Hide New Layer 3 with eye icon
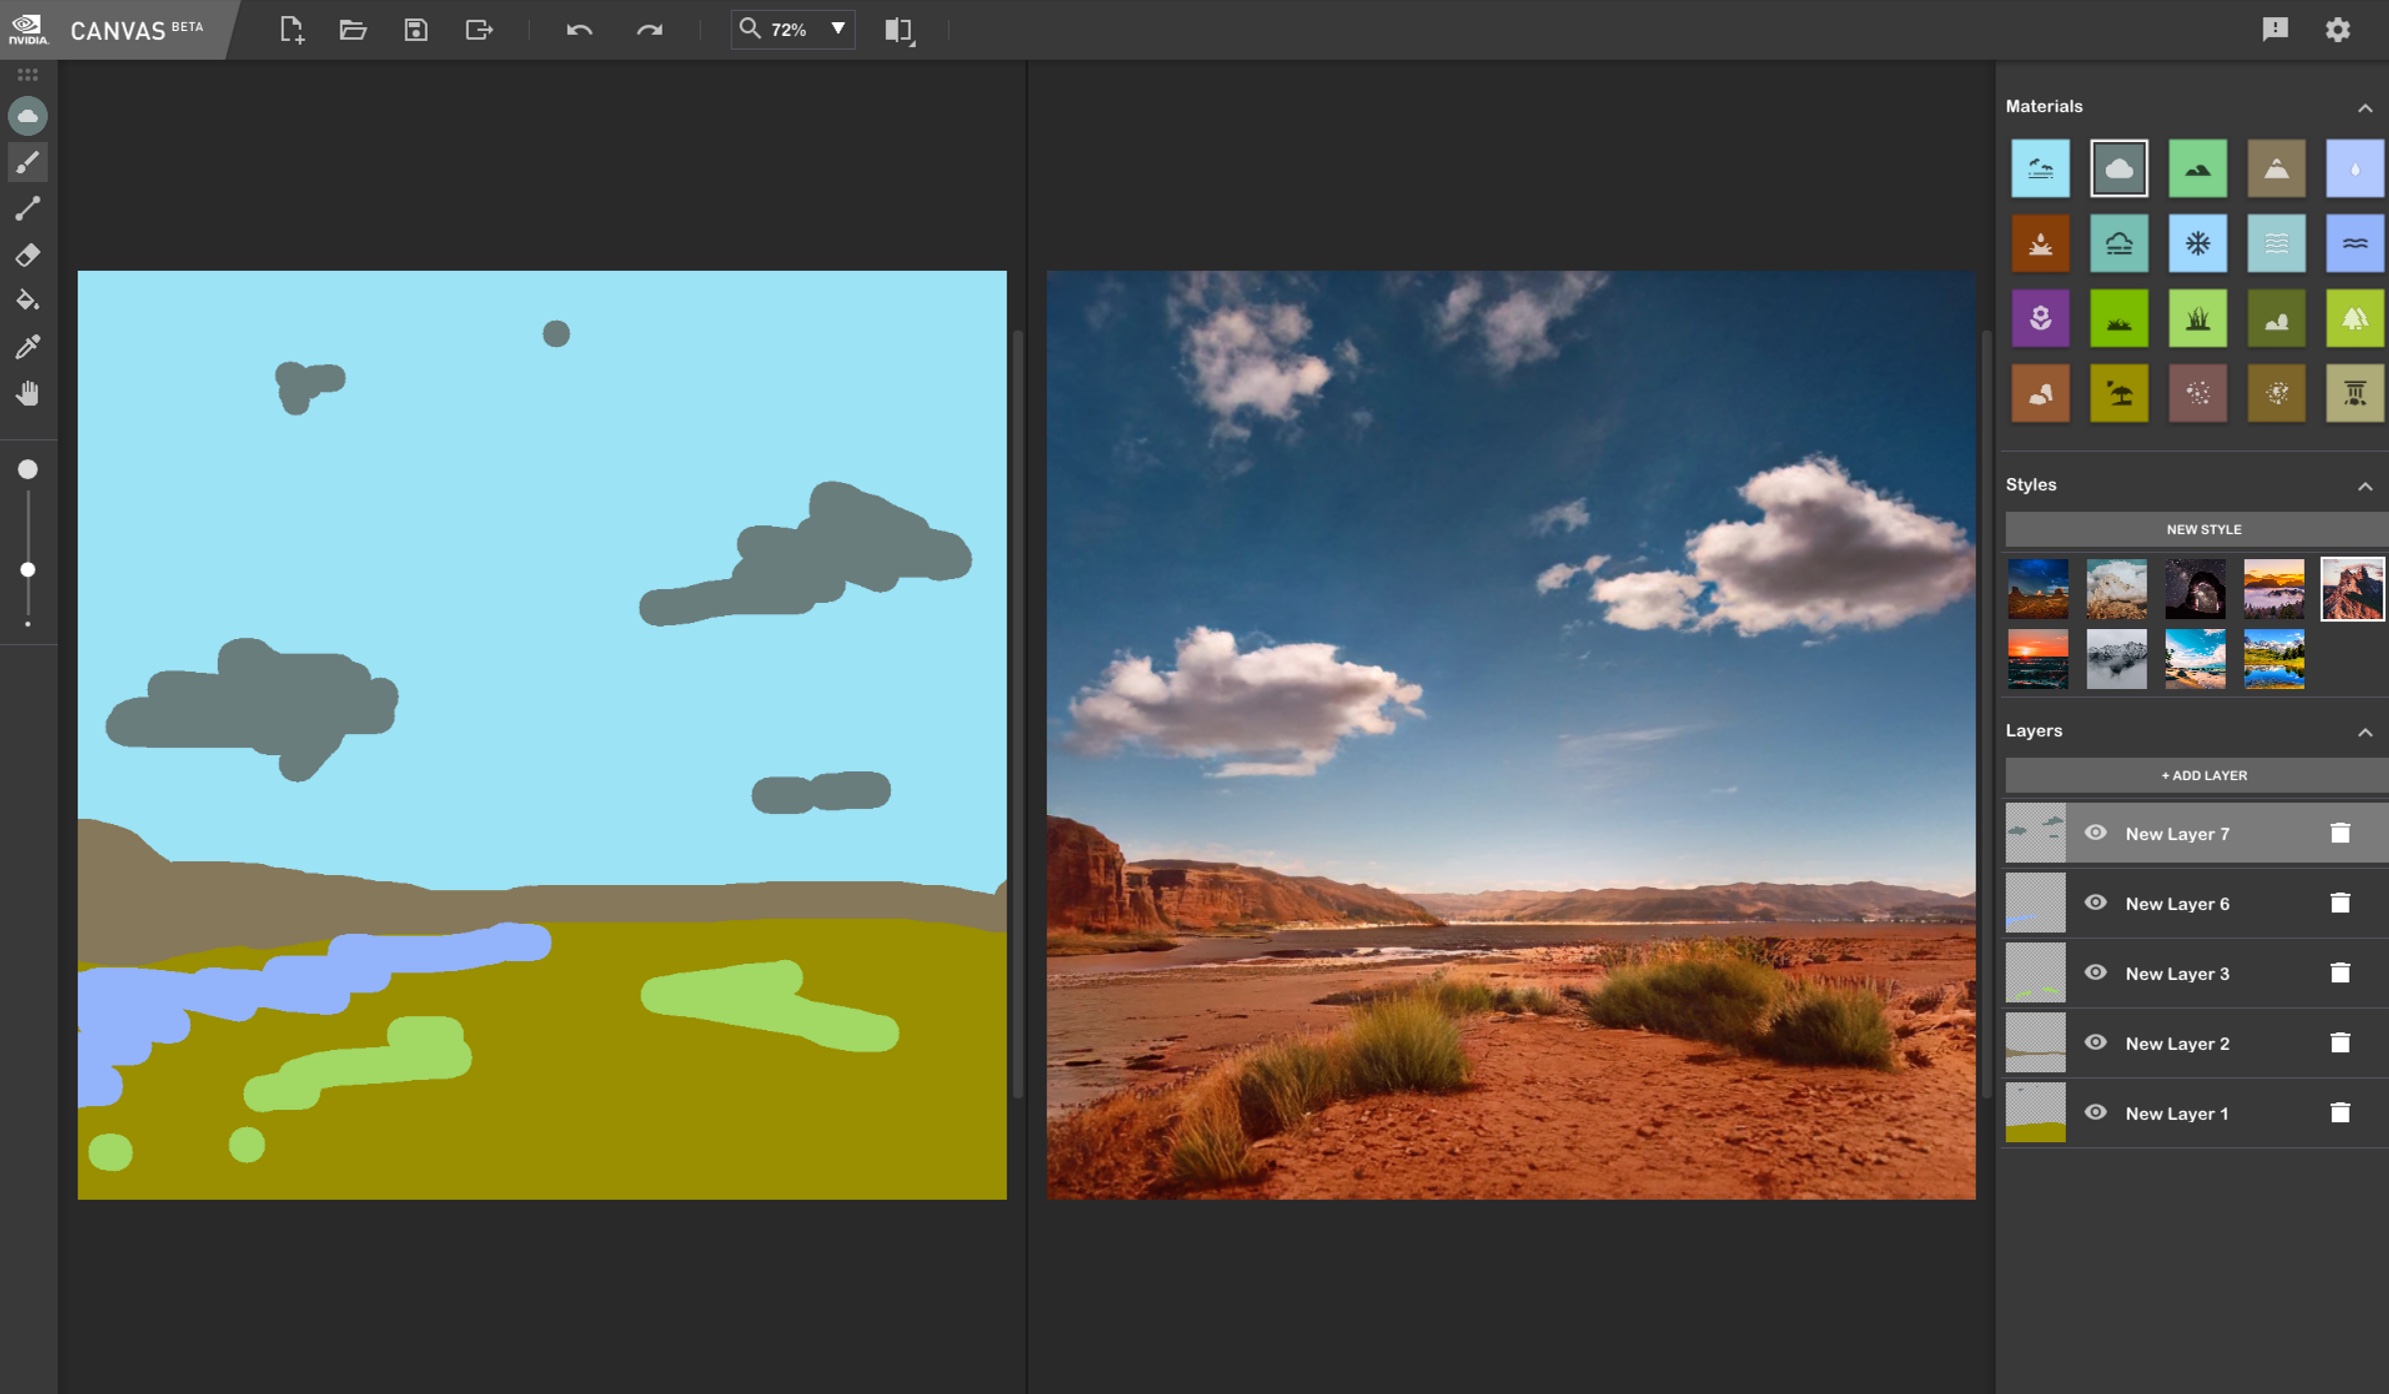The image size is (2389, 1394). pyautogui.click(x=2095, y=972)
